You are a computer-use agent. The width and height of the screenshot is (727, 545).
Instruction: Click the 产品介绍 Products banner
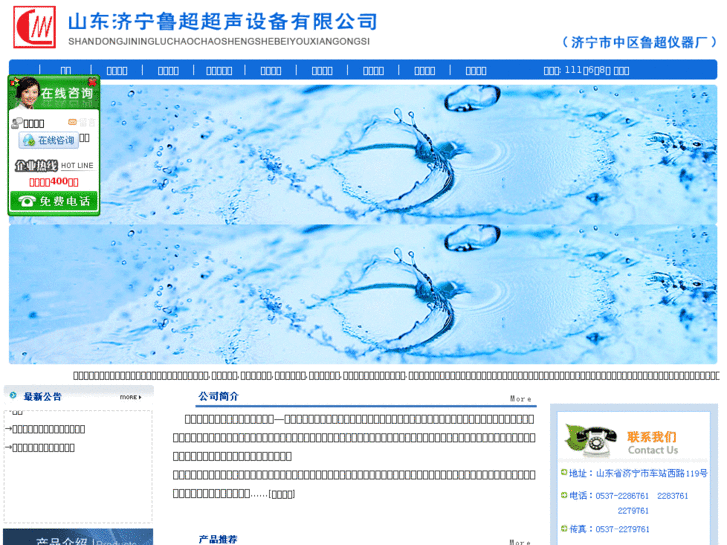pos(78,537)
